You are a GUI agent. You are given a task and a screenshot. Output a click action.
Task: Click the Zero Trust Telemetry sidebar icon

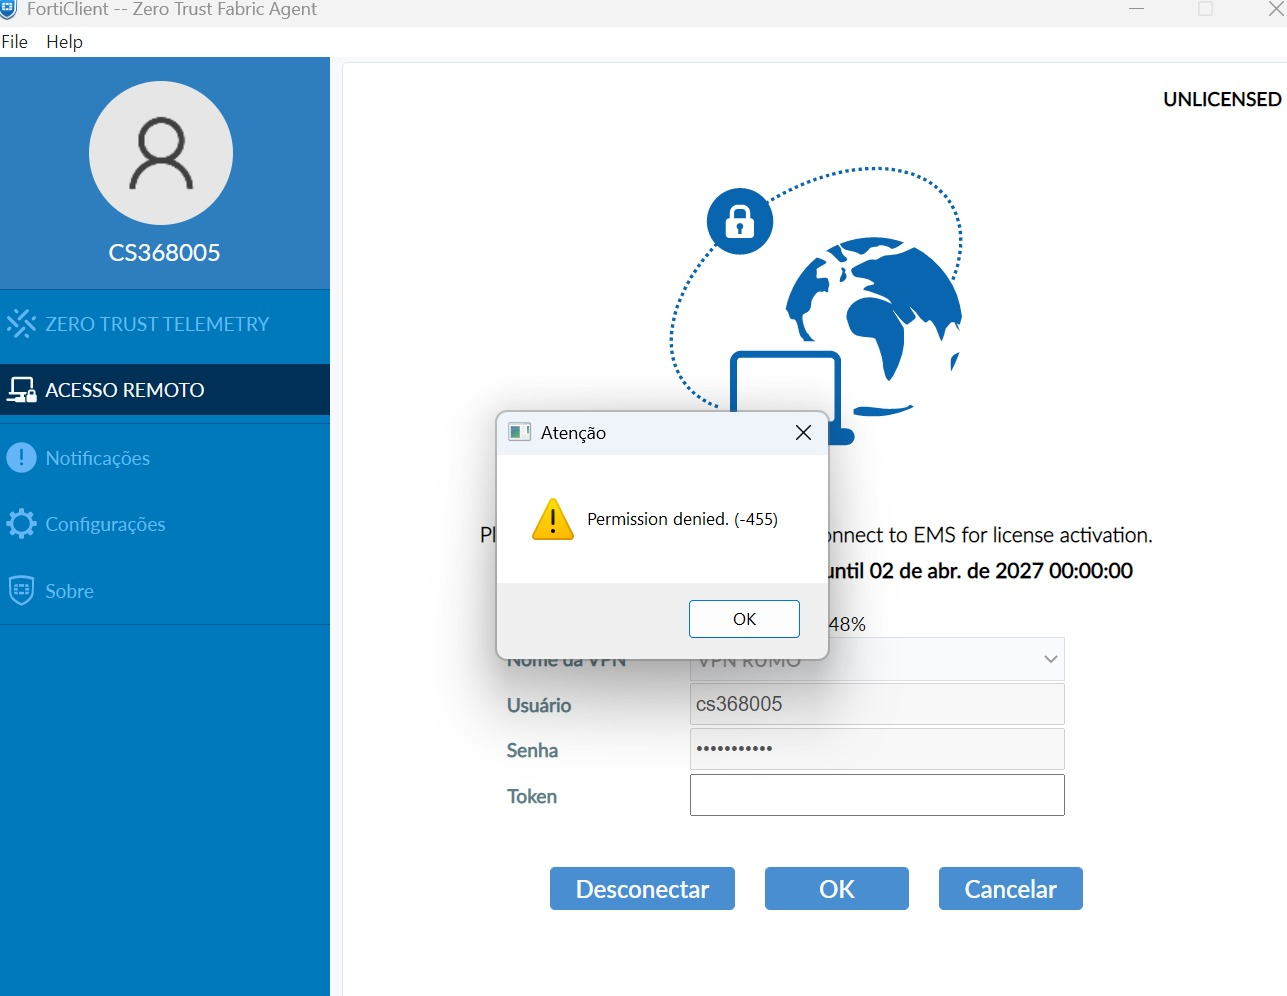tap(21, 323)
